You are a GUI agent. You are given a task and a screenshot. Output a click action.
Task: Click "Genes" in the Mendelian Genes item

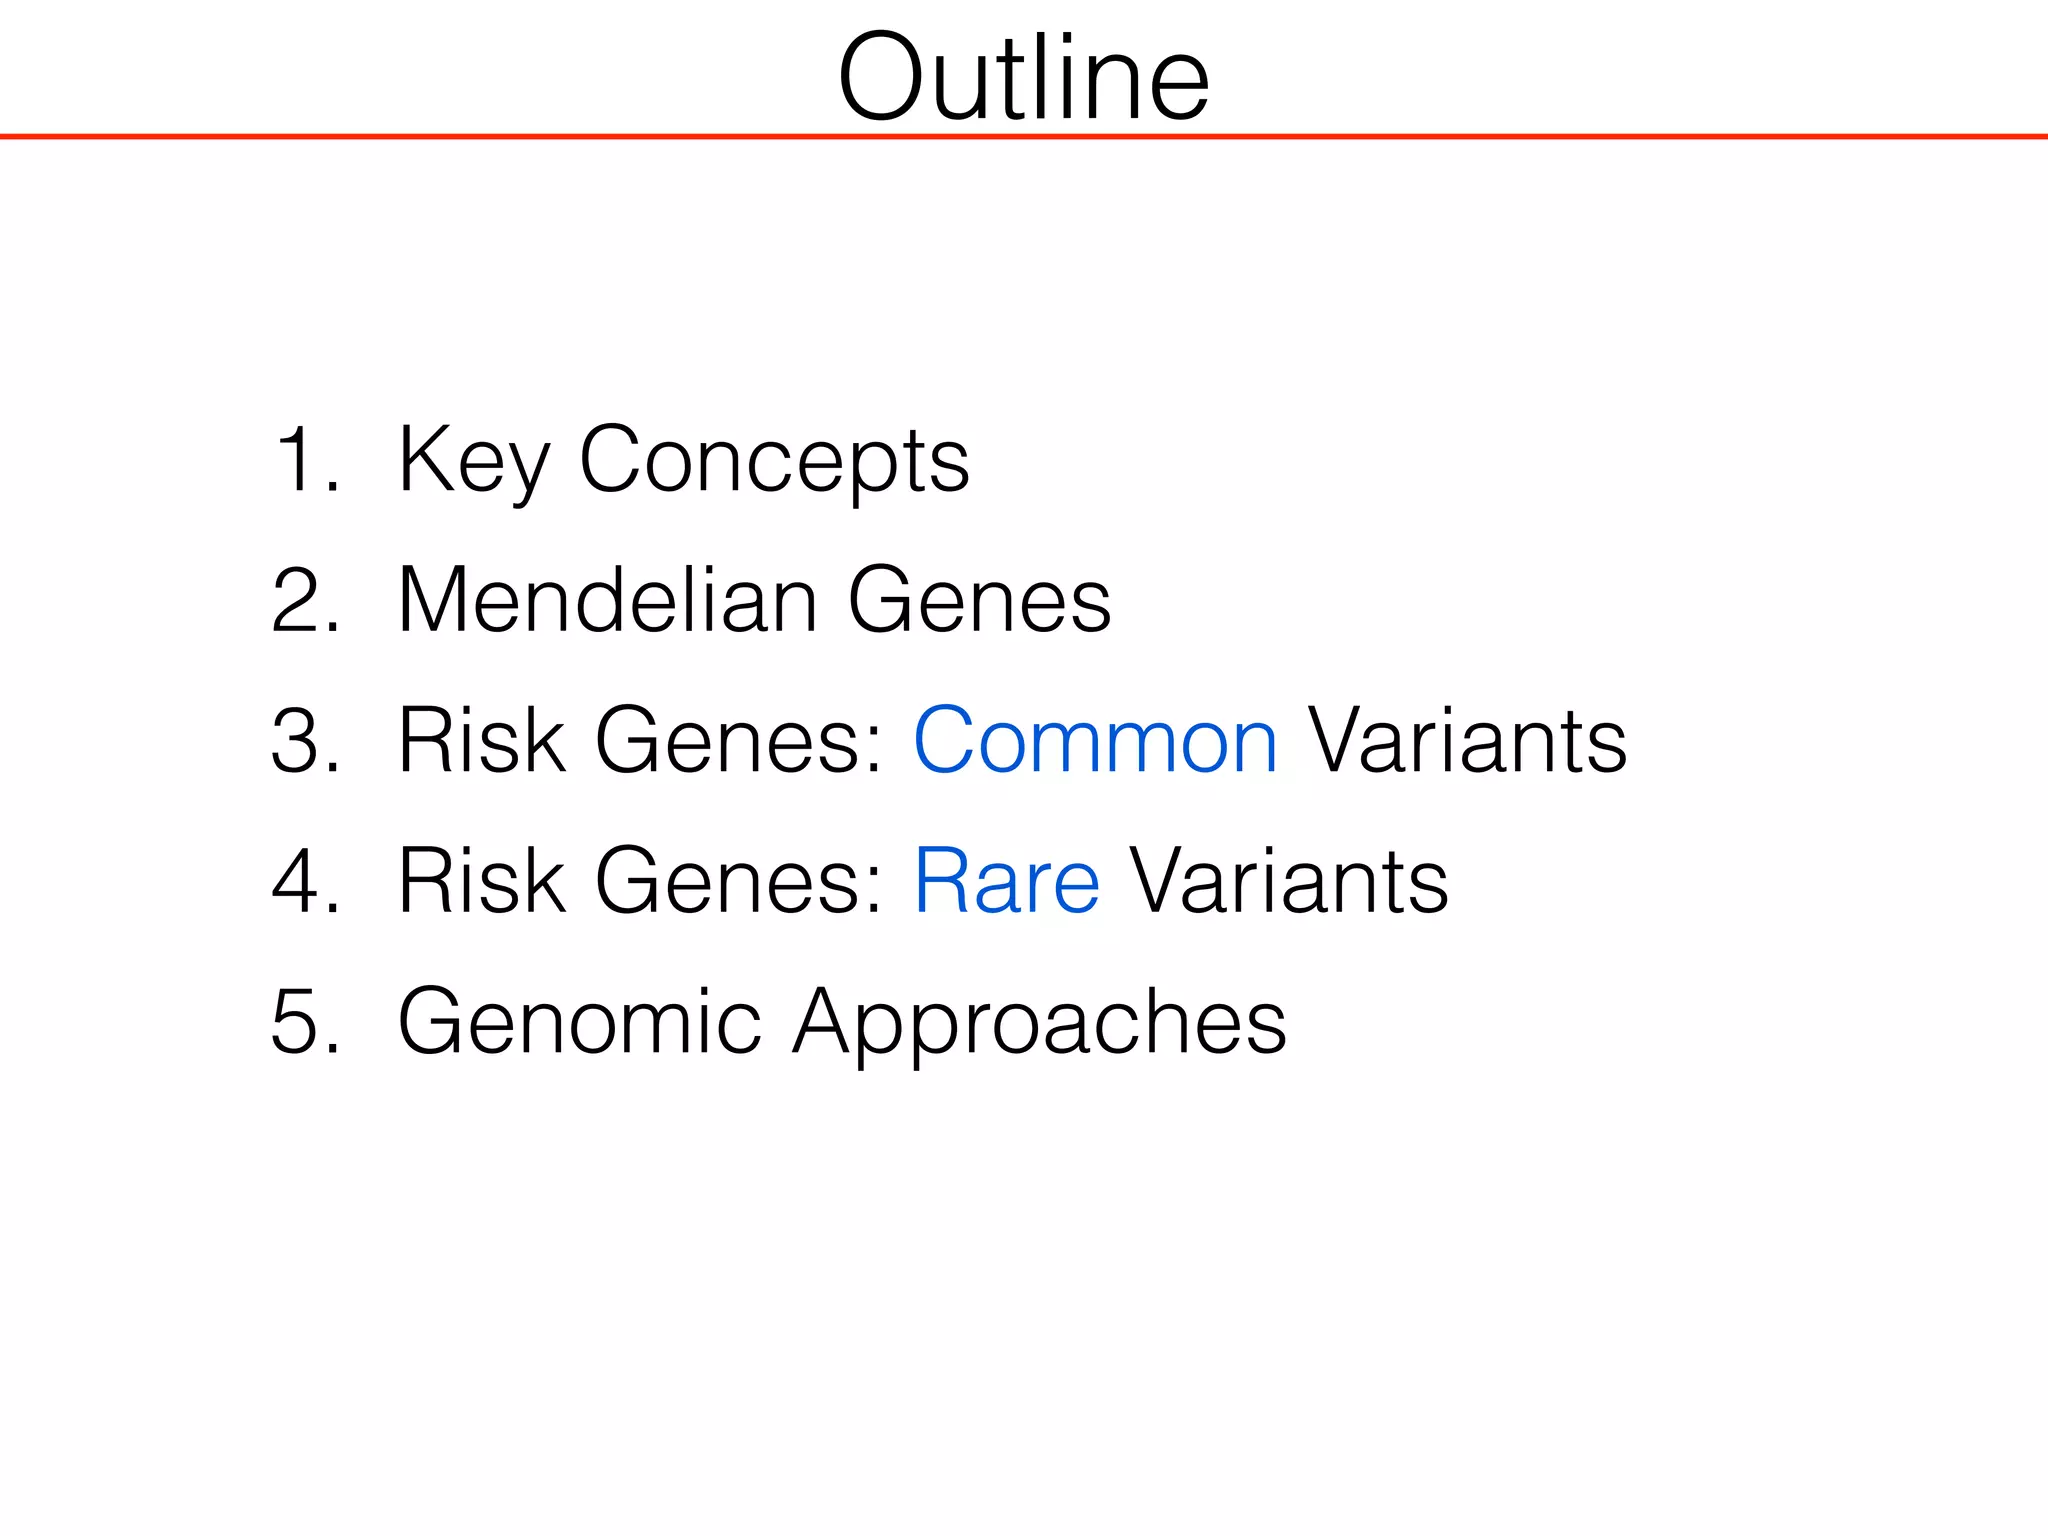979,600
